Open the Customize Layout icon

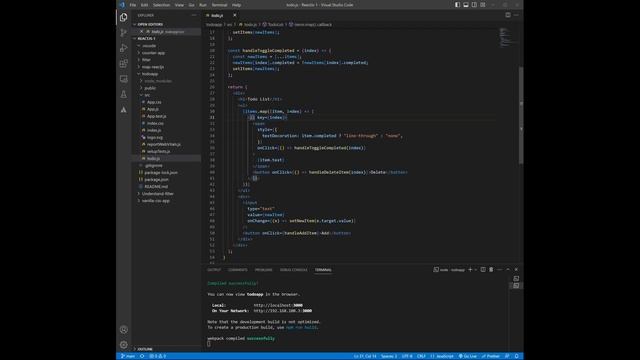pyautogui.click(x=483, y=5)
